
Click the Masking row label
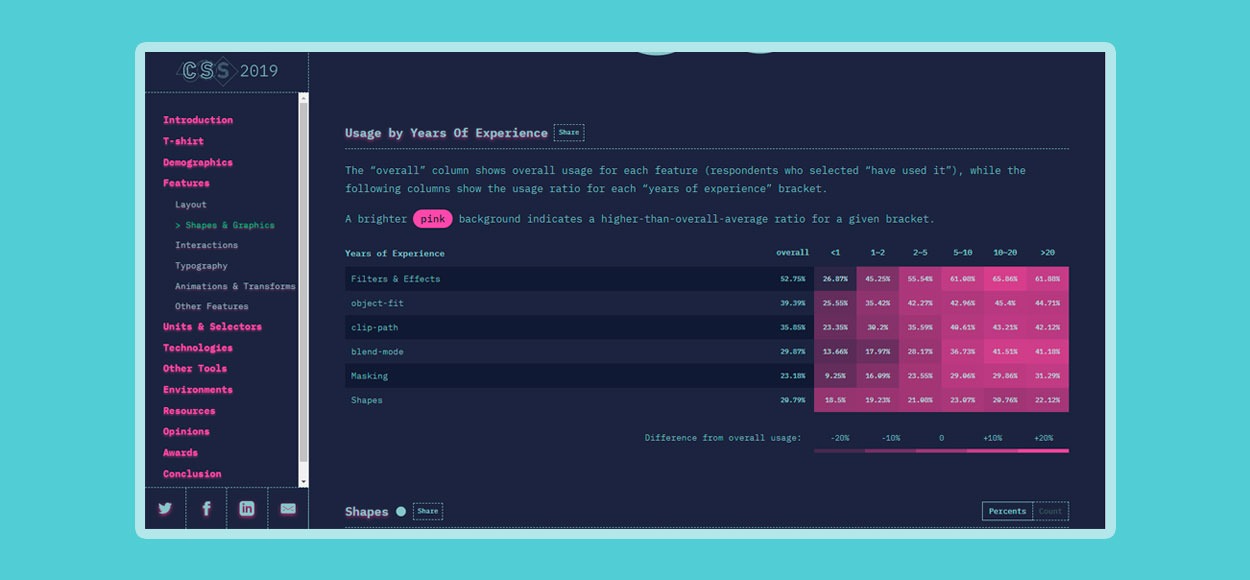(x=369, y=376)
